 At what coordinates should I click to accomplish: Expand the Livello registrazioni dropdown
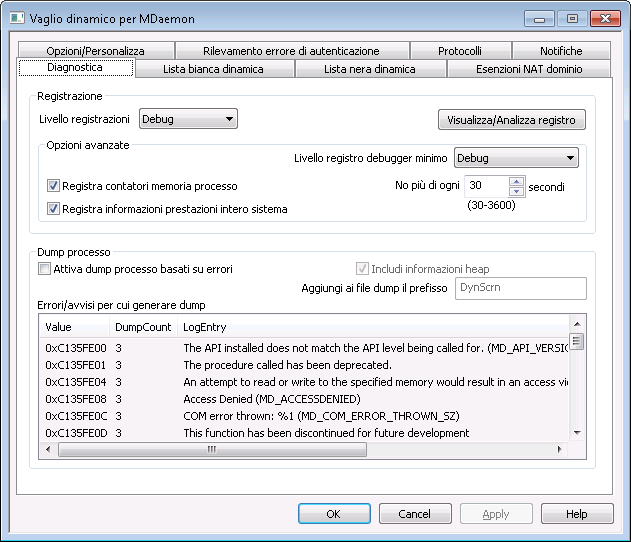pyautogui.click(x=188, y=119)
